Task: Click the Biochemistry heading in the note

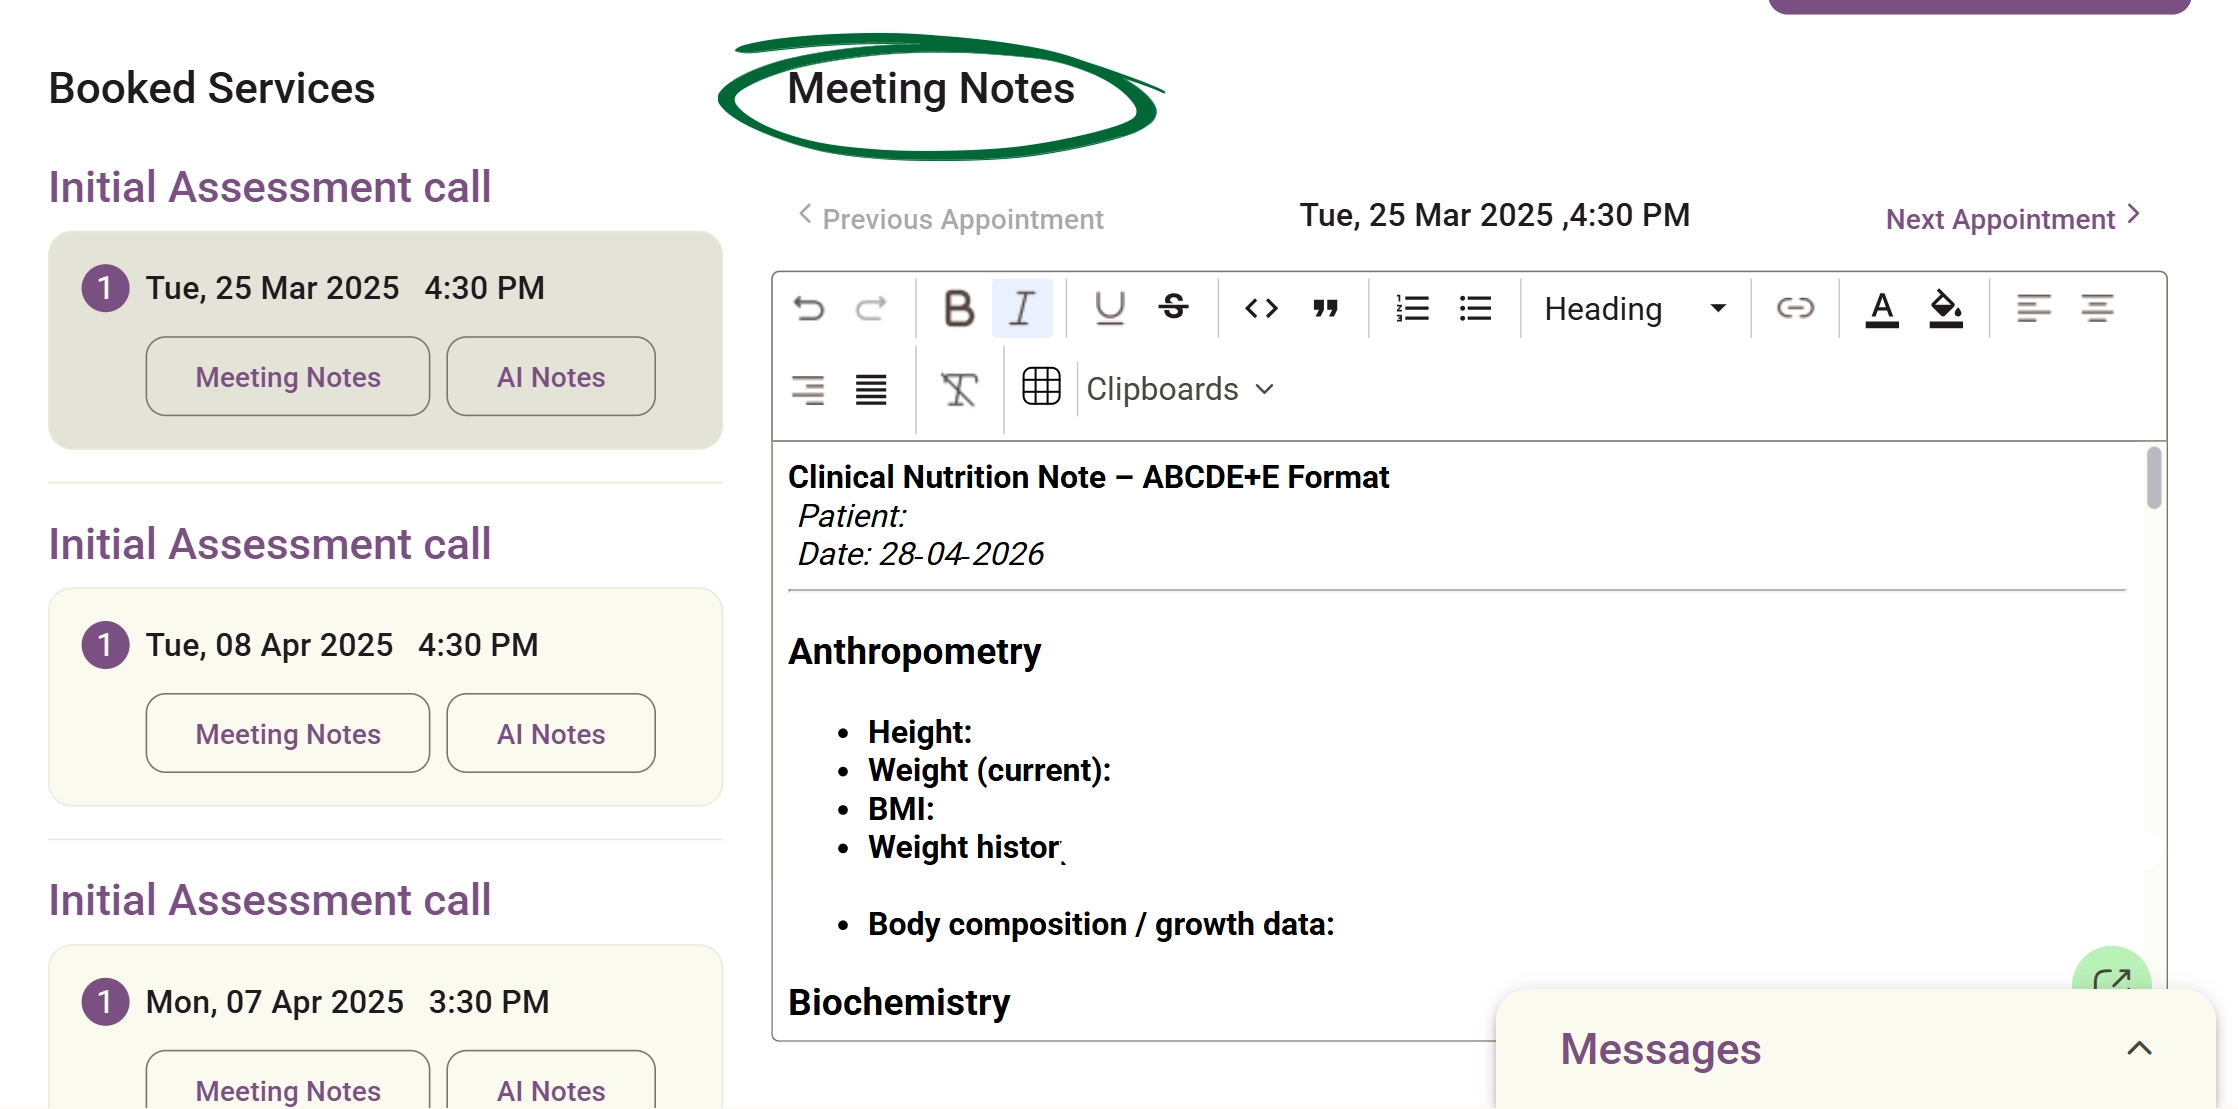Action: (899, 1002)
